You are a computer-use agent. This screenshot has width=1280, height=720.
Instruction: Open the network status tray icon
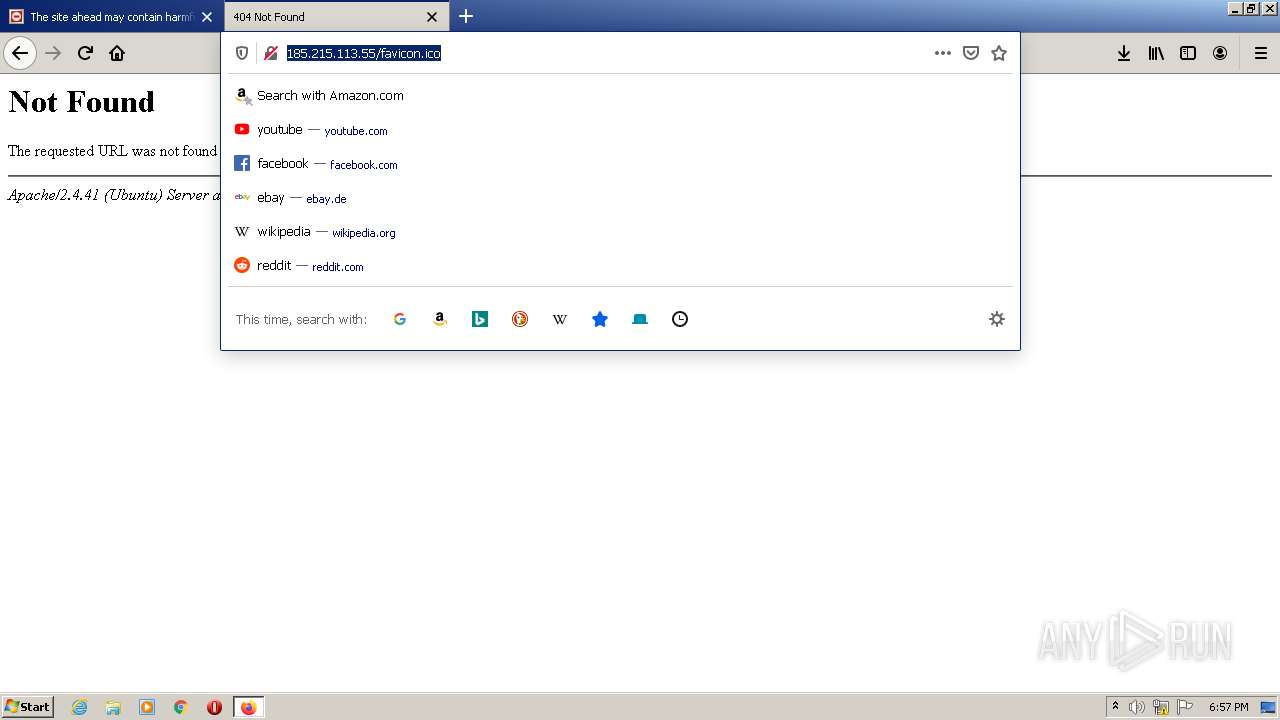coord(1161,707)
